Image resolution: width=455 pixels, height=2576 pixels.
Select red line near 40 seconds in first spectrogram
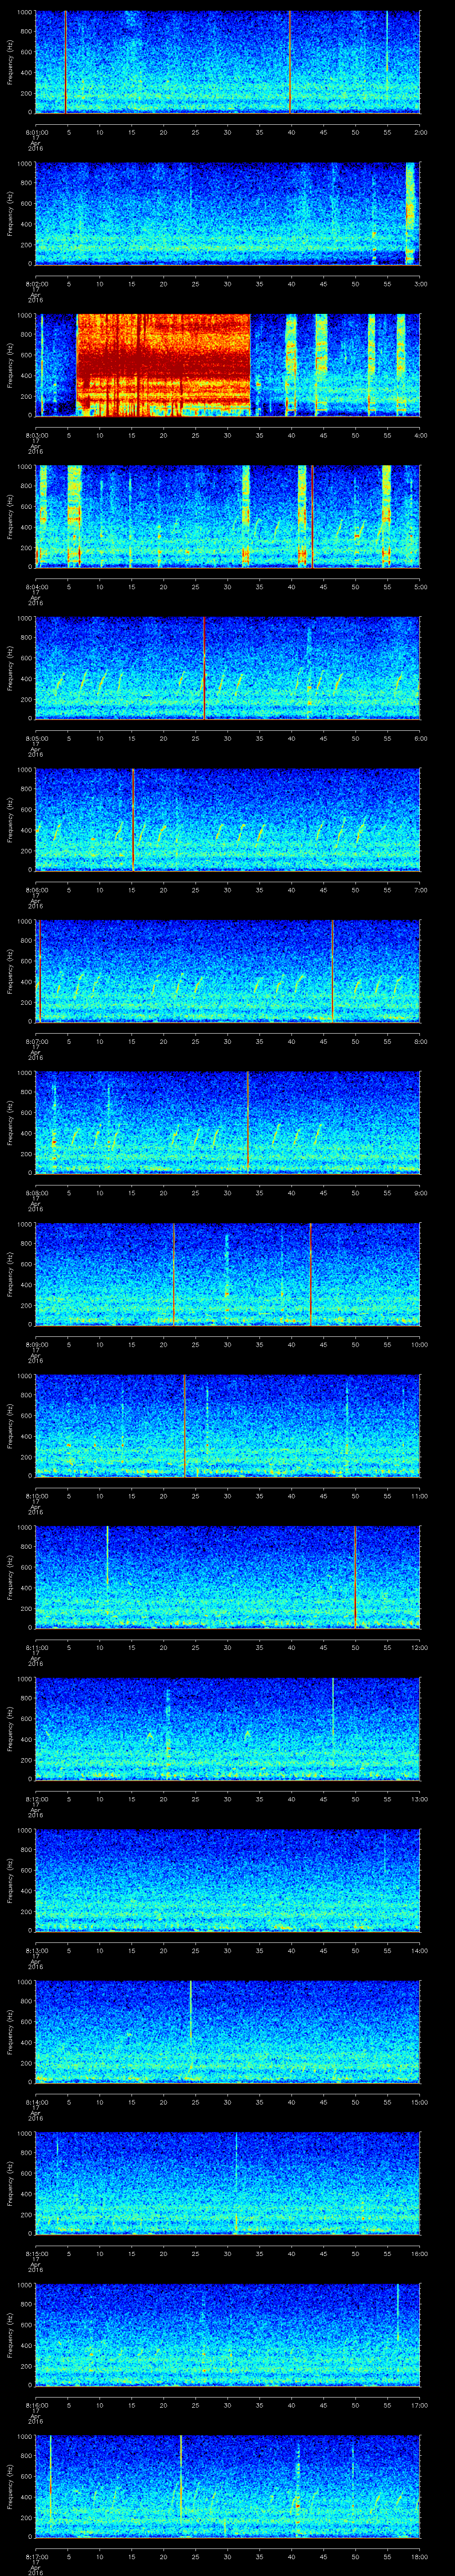tap(290, 62)
